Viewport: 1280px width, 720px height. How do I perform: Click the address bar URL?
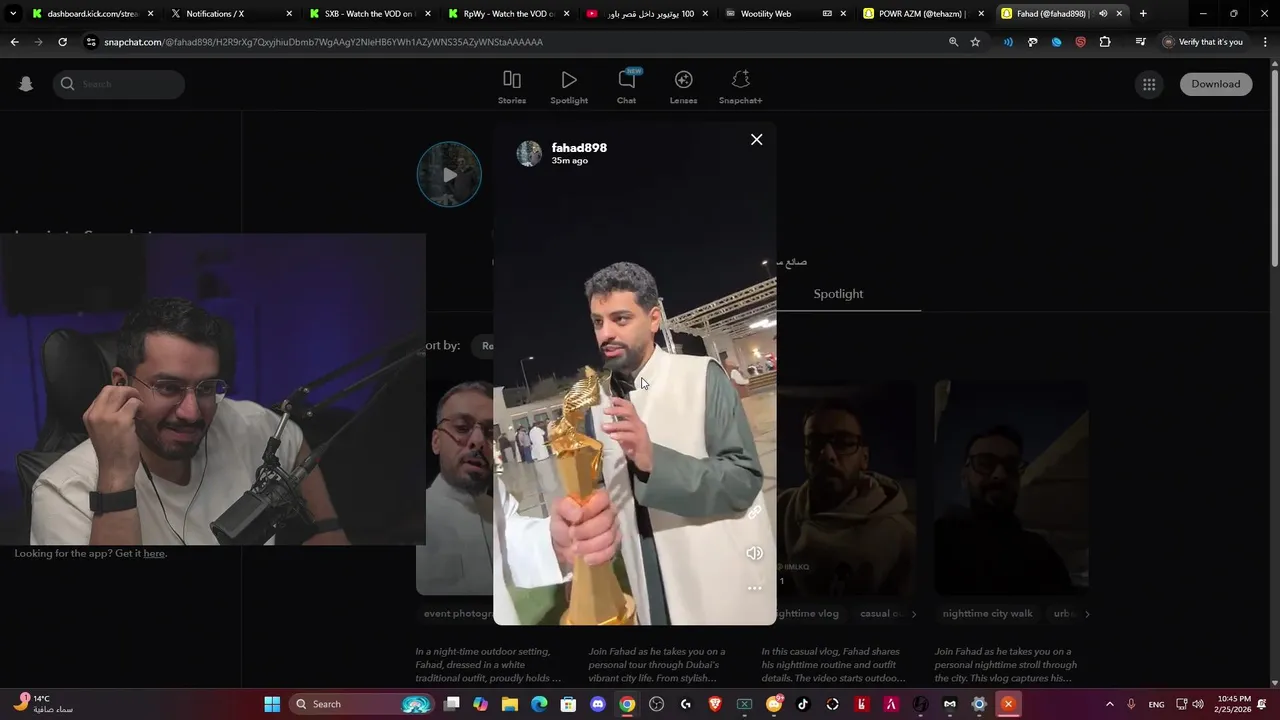point(323,42)
